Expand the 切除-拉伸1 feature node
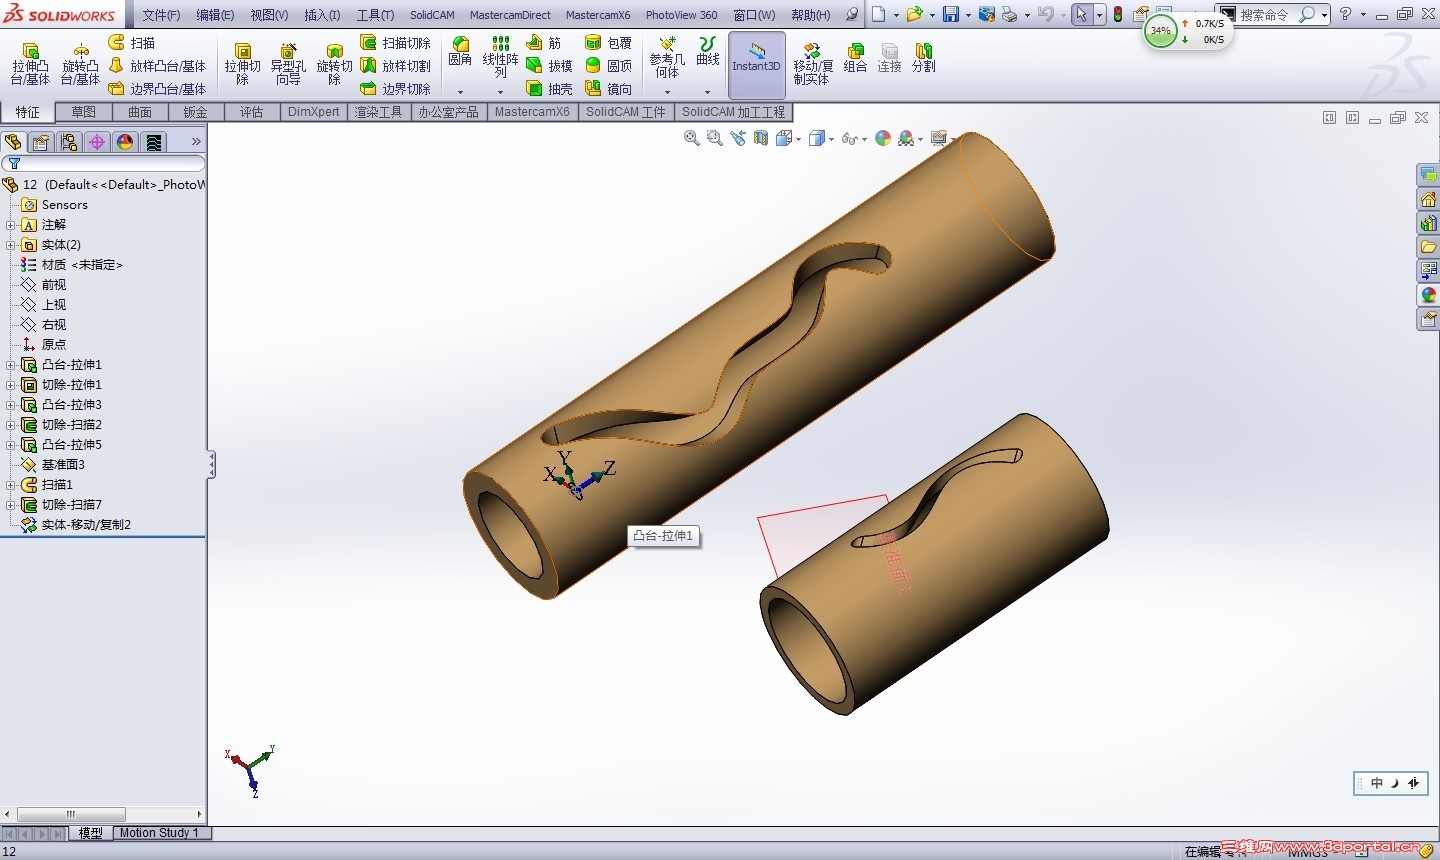 (11, 385)
